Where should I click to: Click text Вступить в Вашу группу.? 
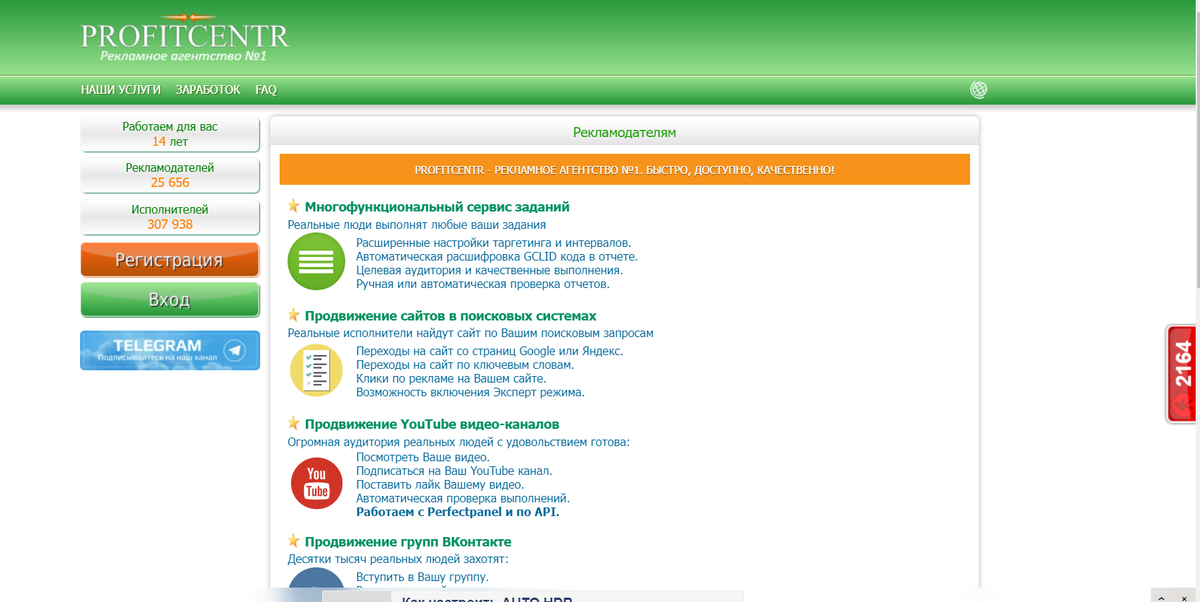click(x=422, y=578)
